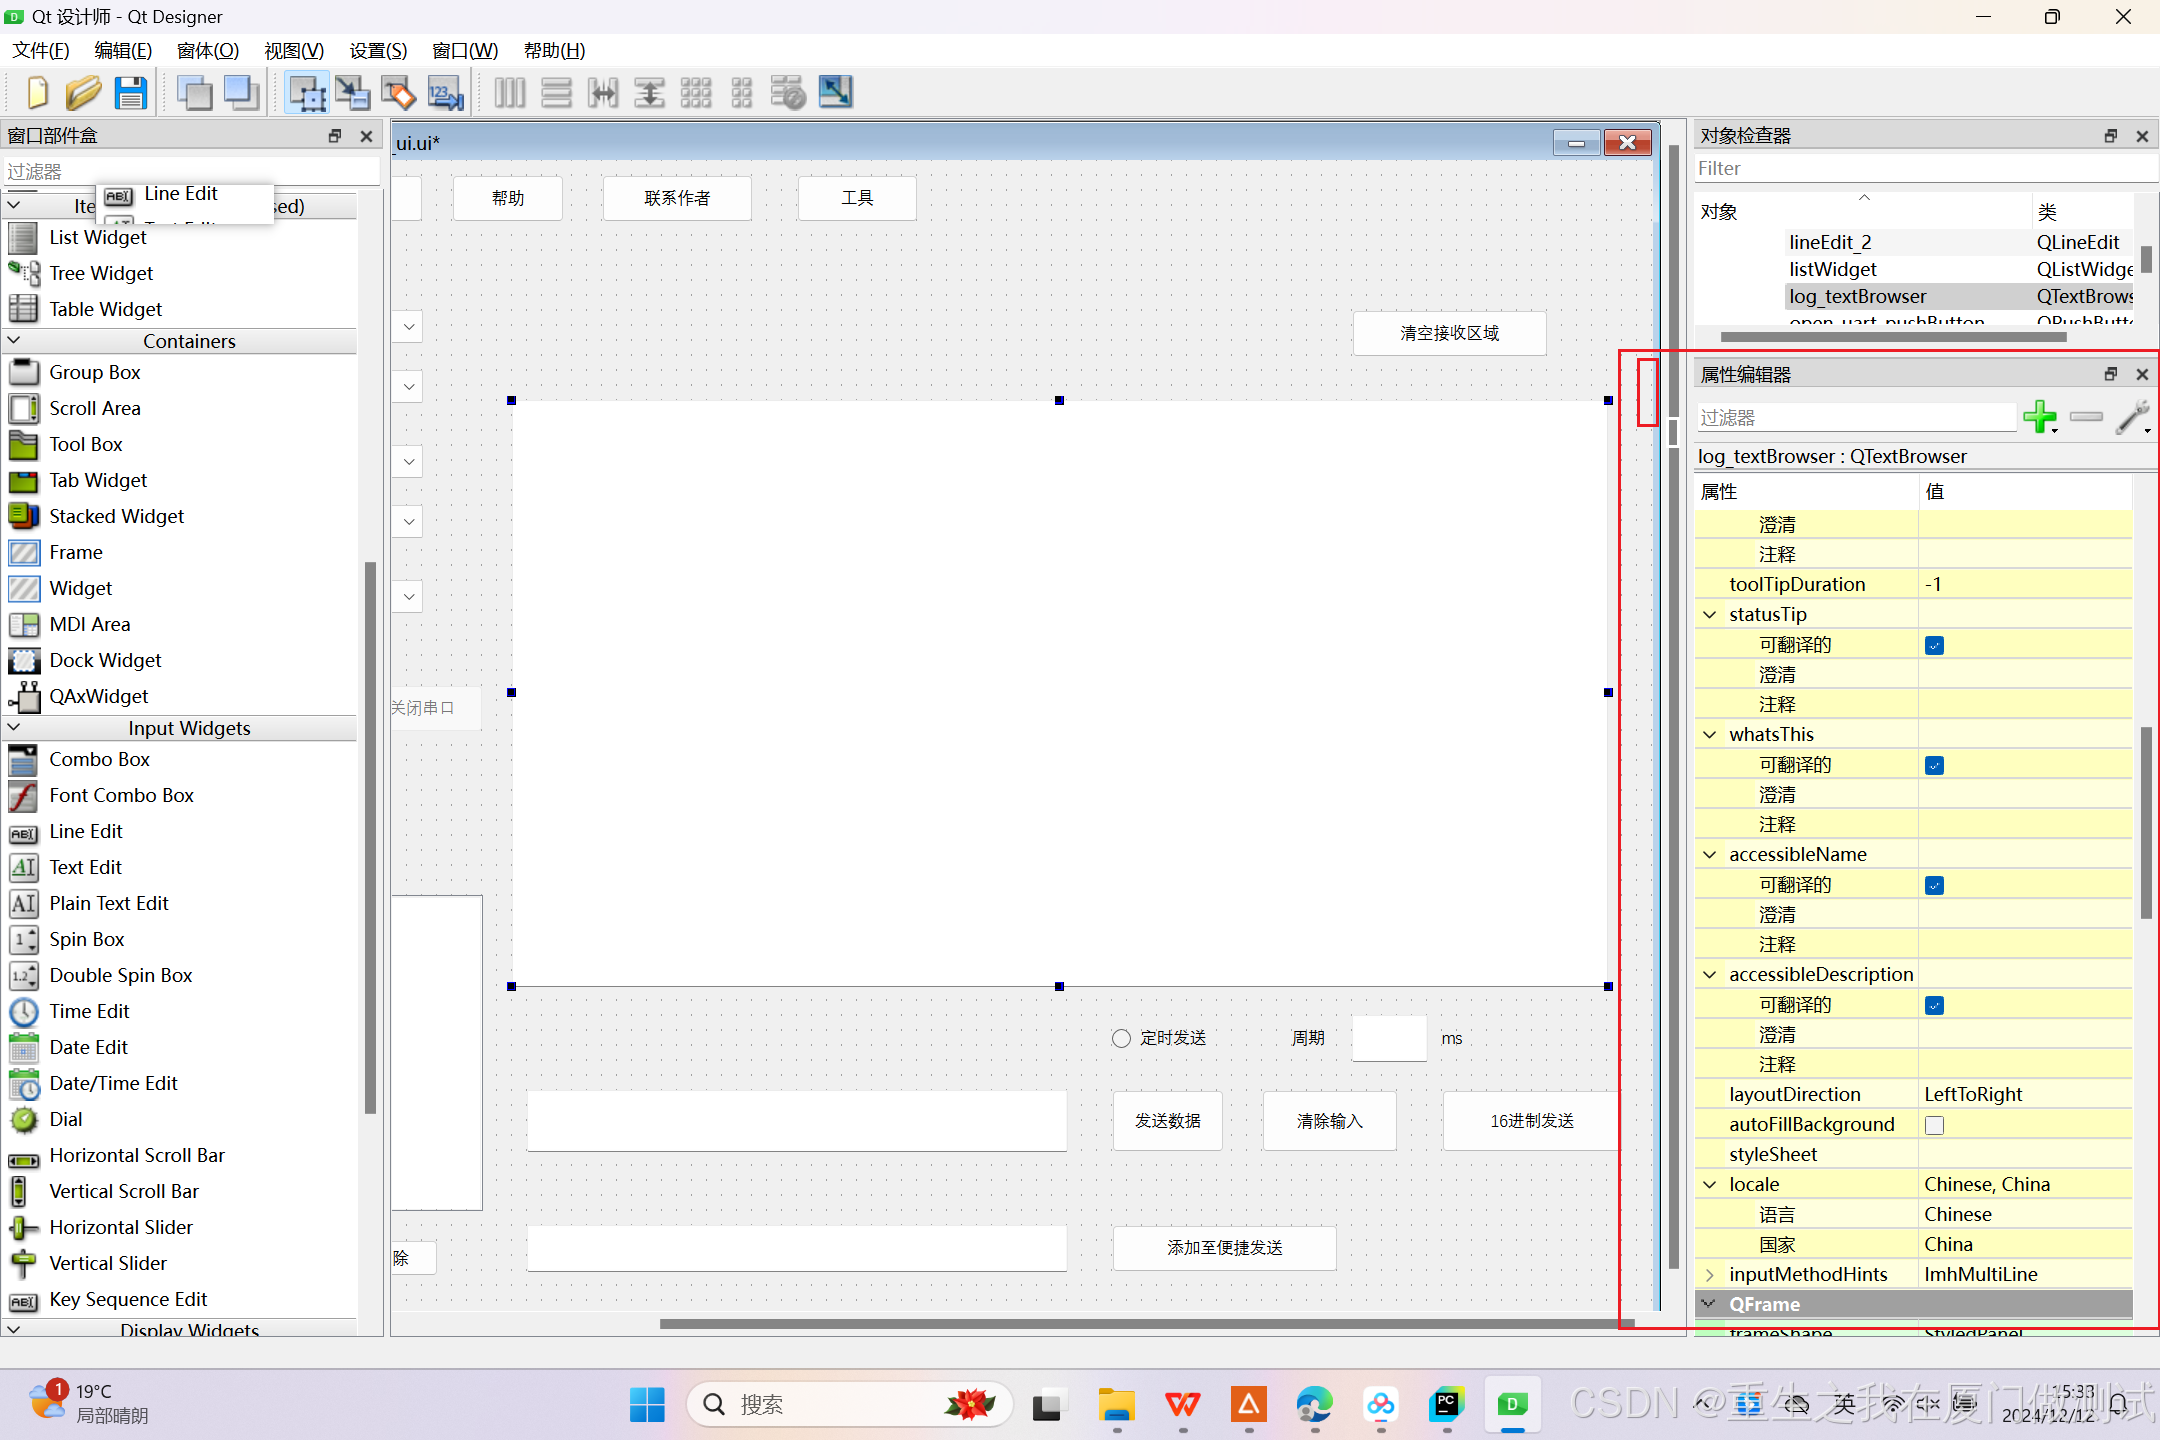Click the Open file folder icon
The width and height of the screenshot is (2160, 1440).
(x=83, y=93)
